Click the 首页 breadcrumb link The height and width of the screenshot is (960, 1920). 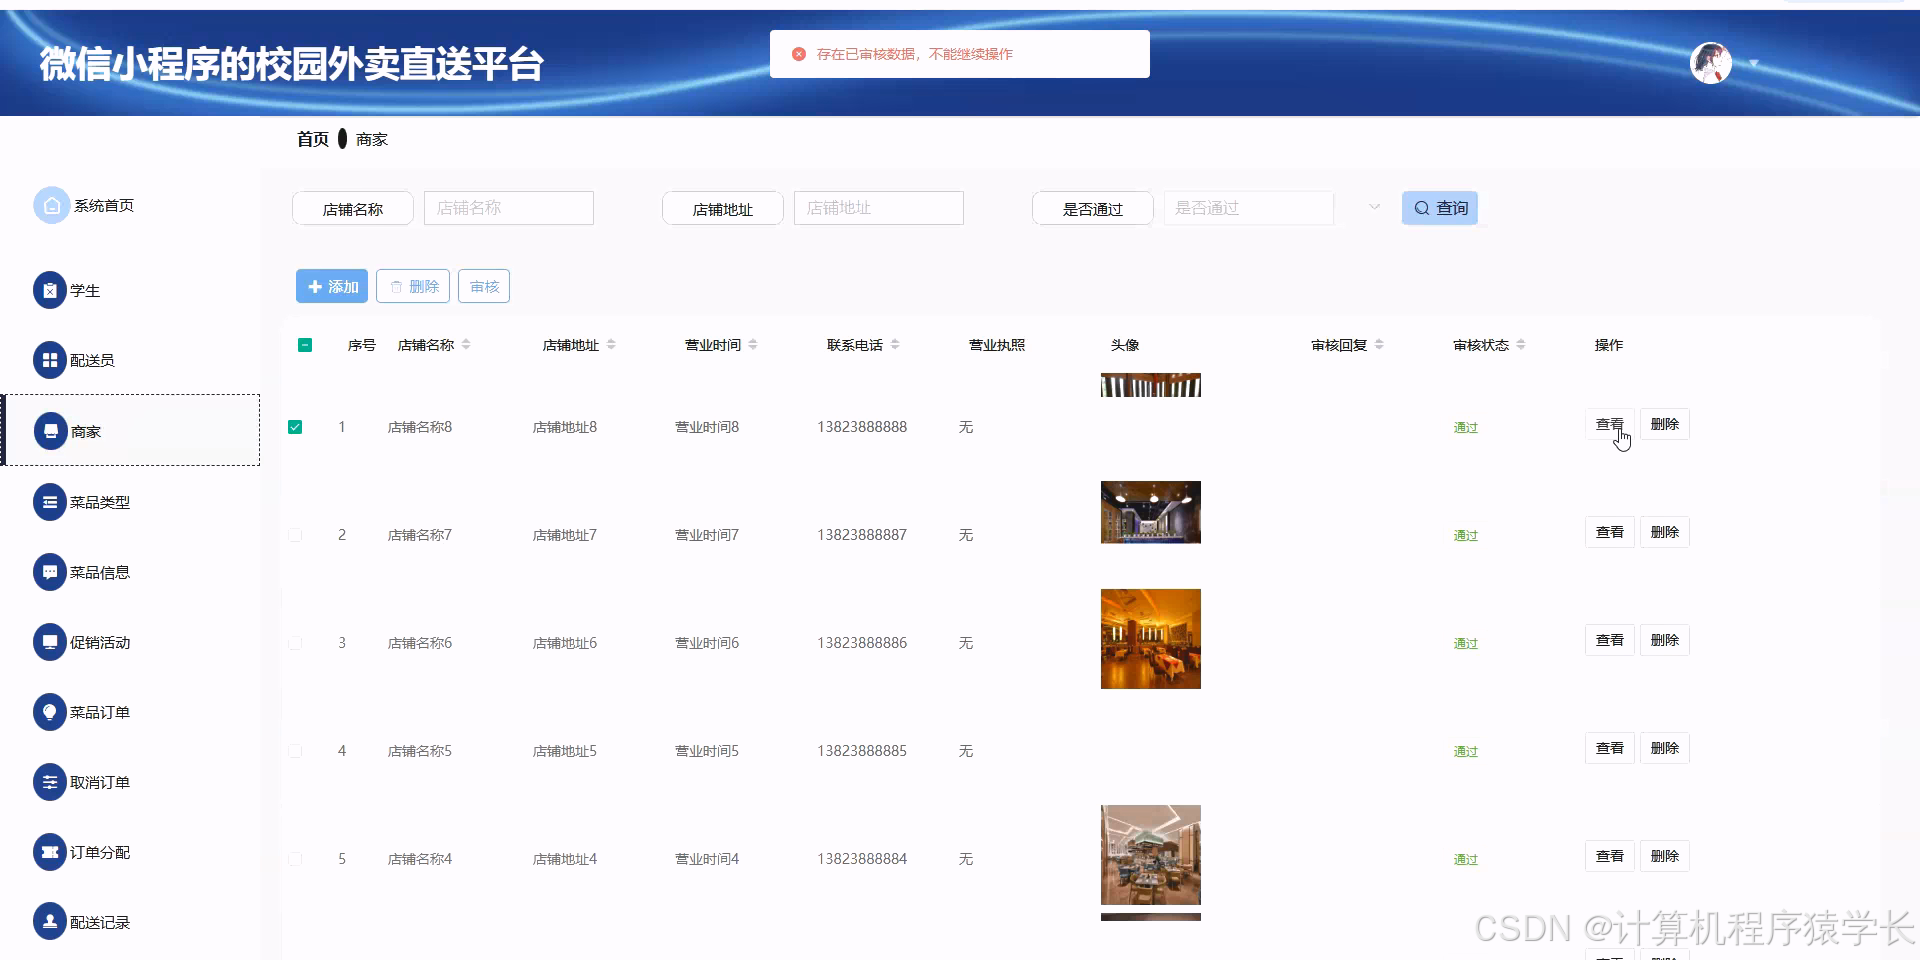pyautogui.click(x=313, y=139)
